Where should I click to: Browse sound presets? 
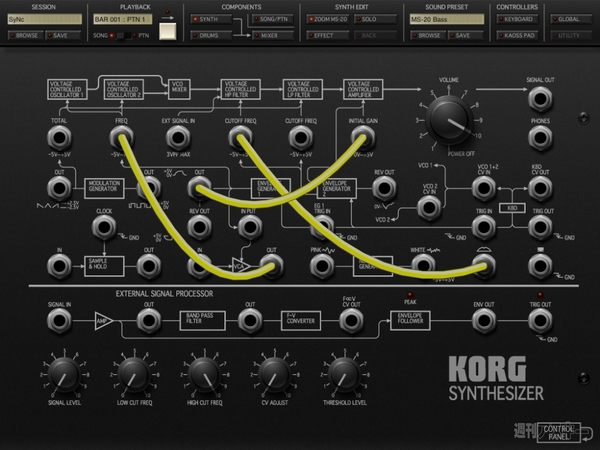(428, 36)
